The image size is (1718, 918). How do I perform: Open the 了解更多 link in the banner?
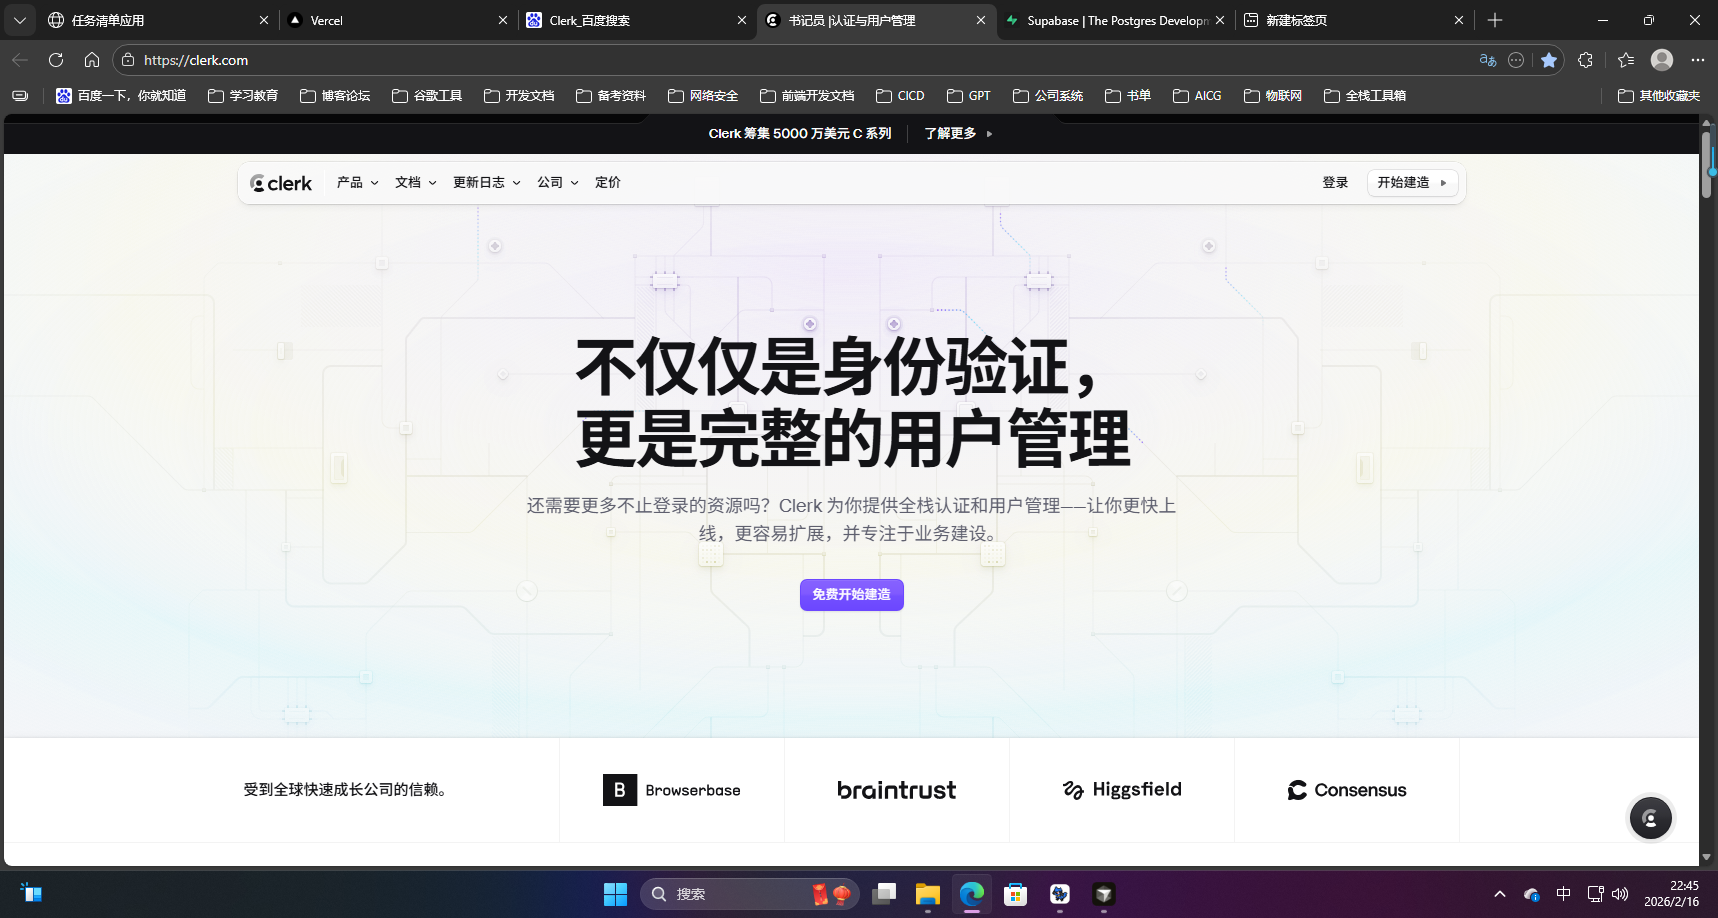point(950,132)
